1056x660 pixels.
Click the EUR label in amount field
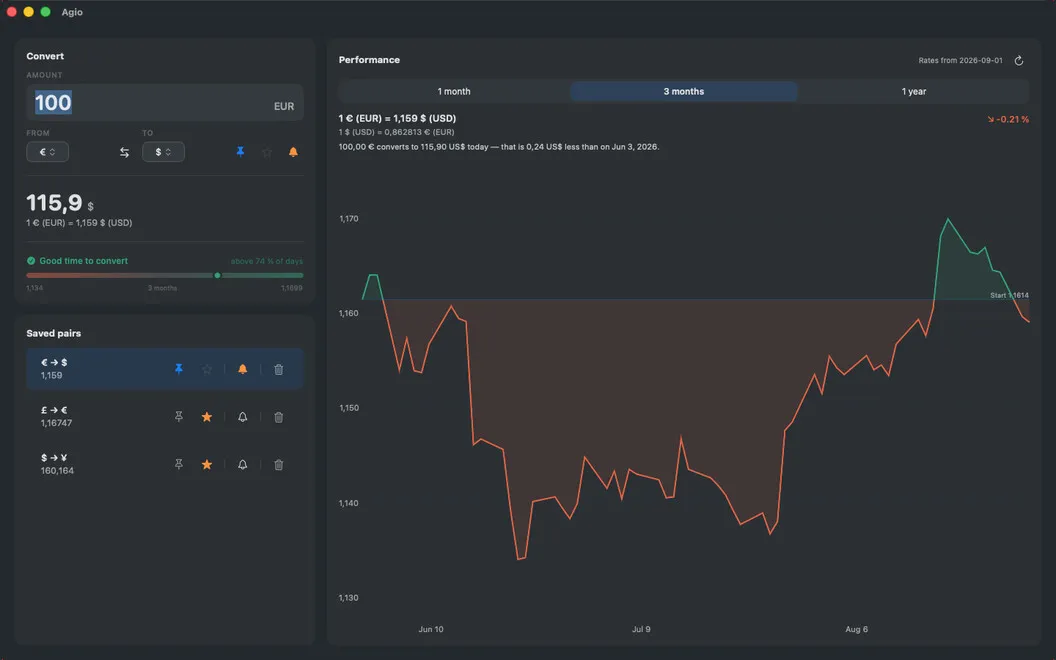284,106
